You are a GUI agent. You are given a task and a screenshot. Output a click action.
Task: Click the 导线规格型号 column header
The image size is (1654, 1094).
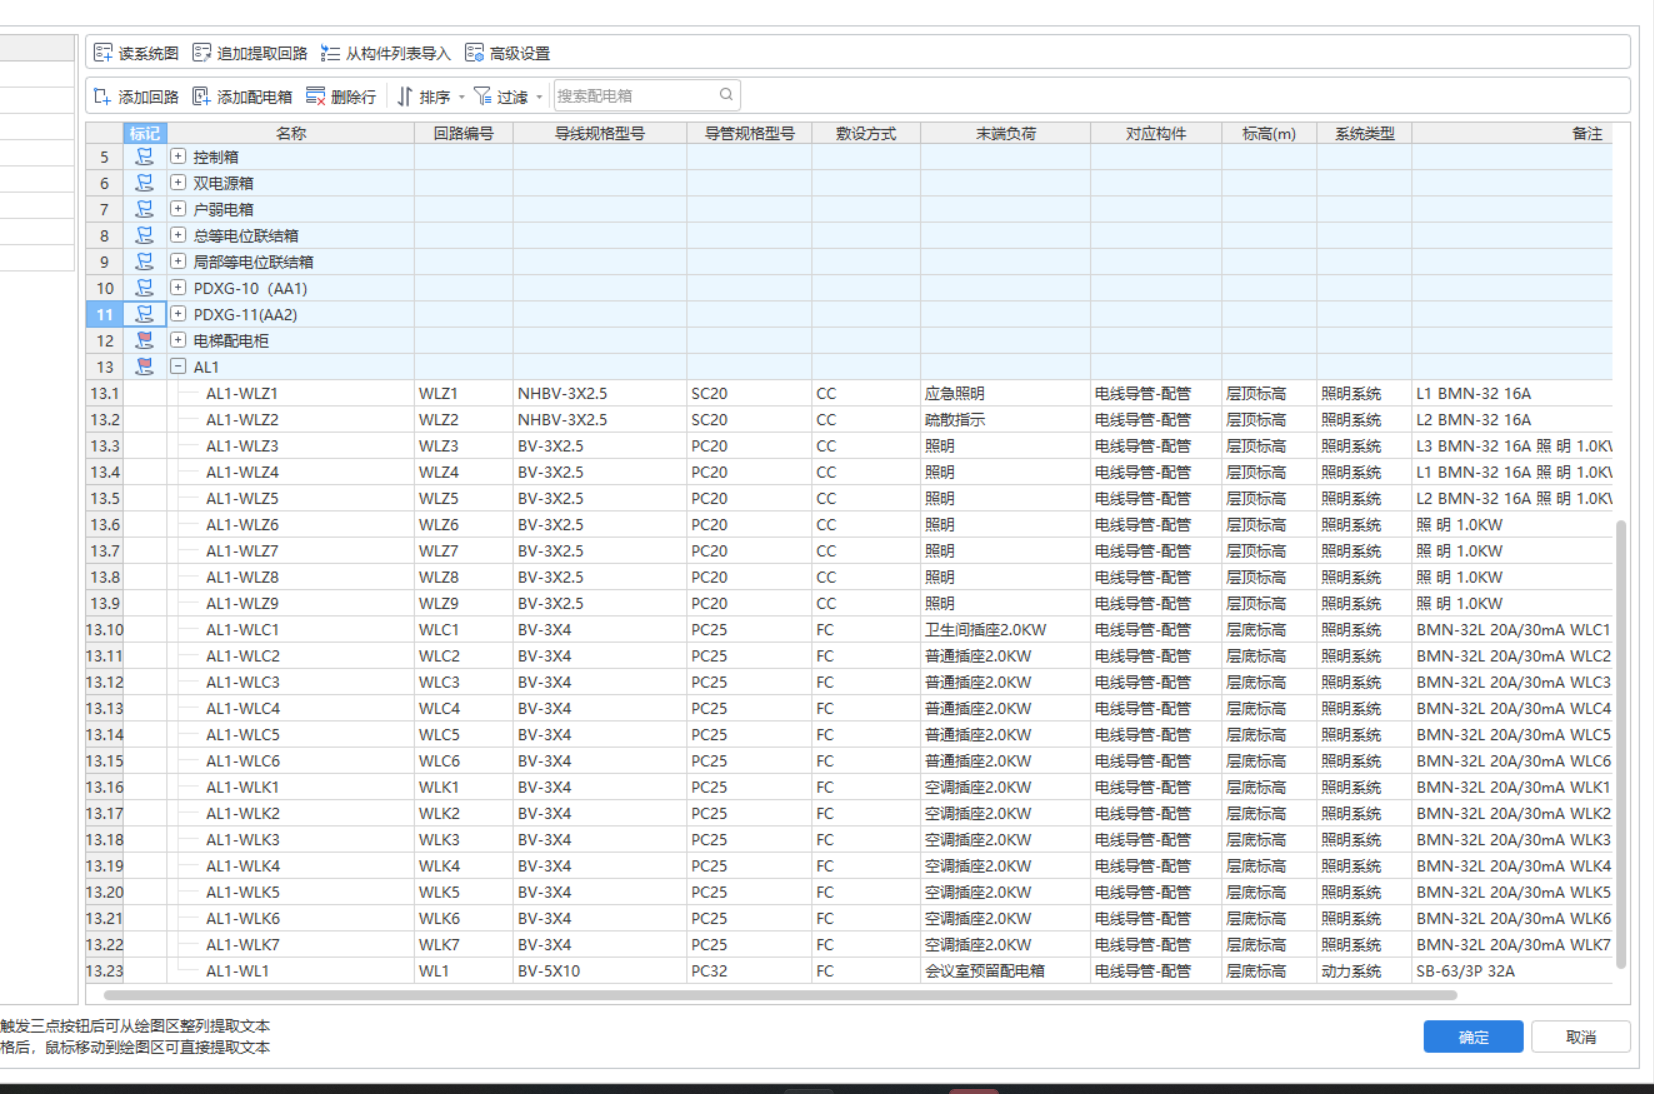coord(600,133)
